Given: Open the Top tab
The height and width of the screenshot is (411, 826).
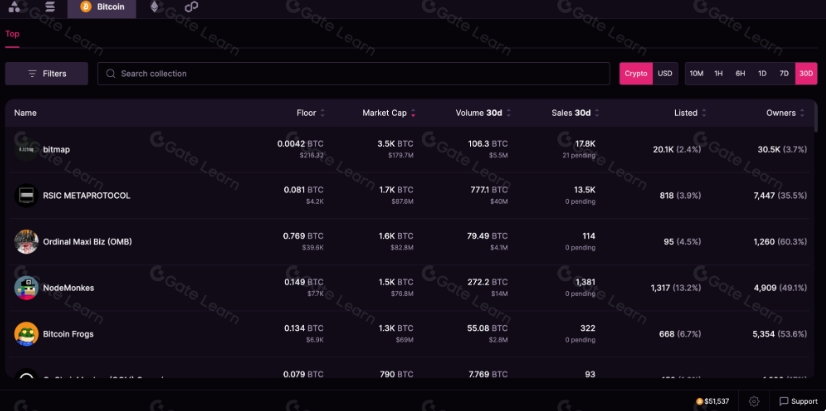Looking at the screenshot, I should 12,34.
